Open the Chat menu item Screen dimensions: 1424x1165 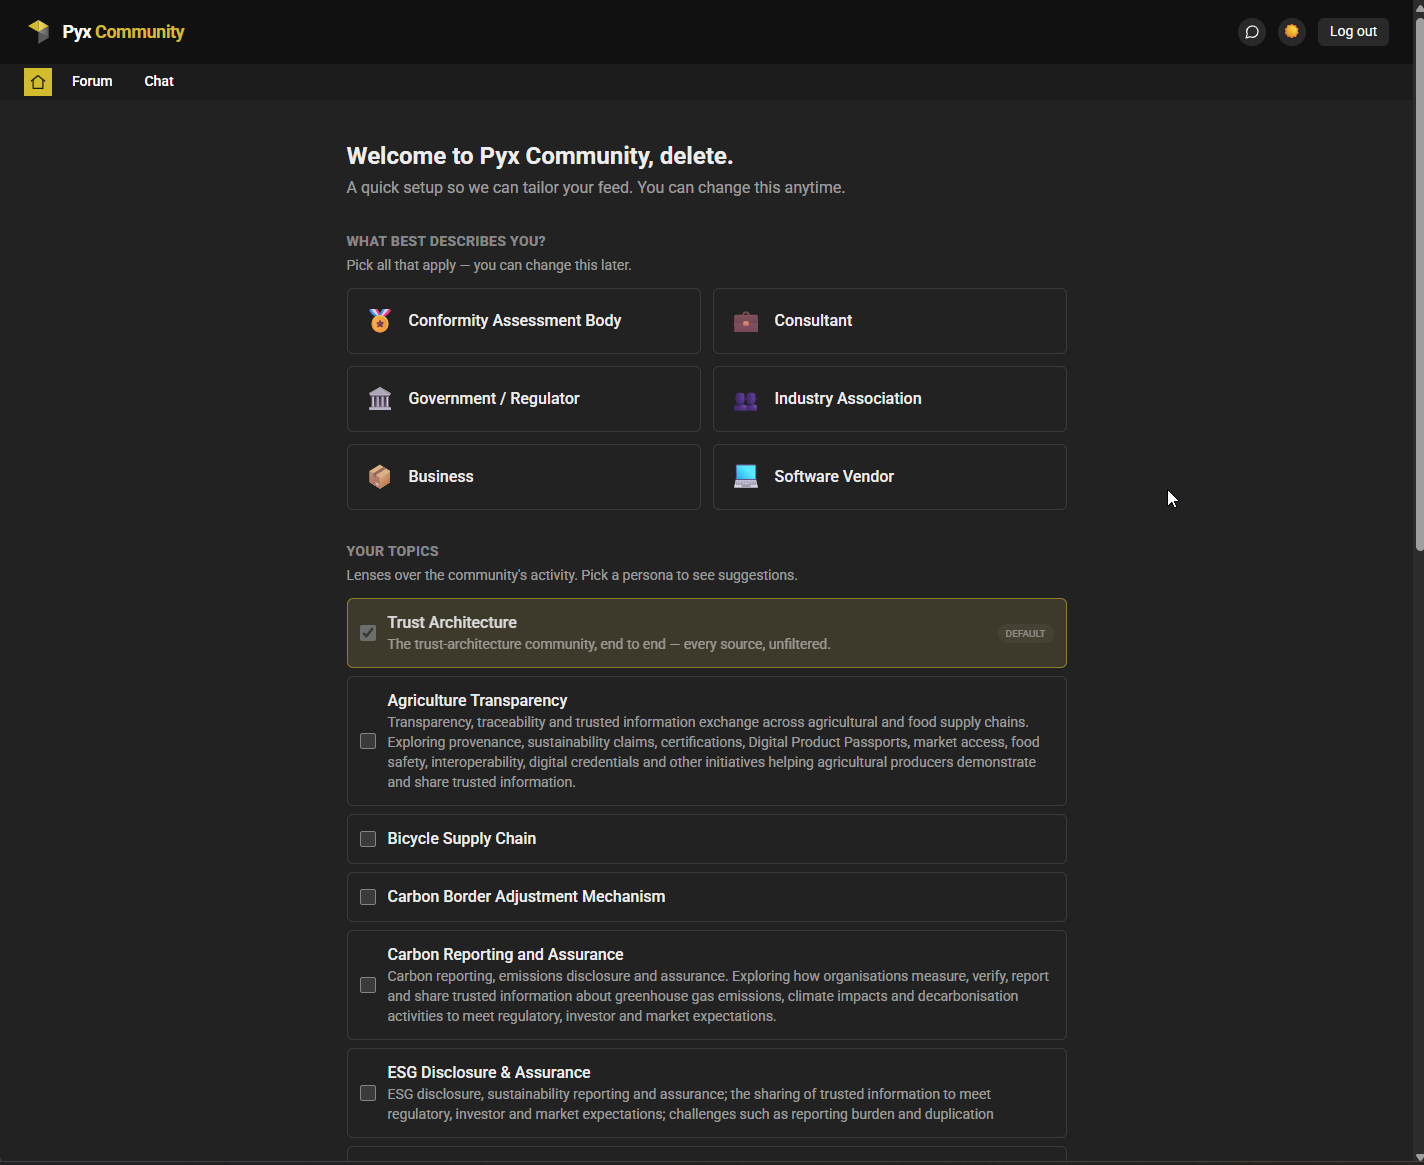coord(159,82)
